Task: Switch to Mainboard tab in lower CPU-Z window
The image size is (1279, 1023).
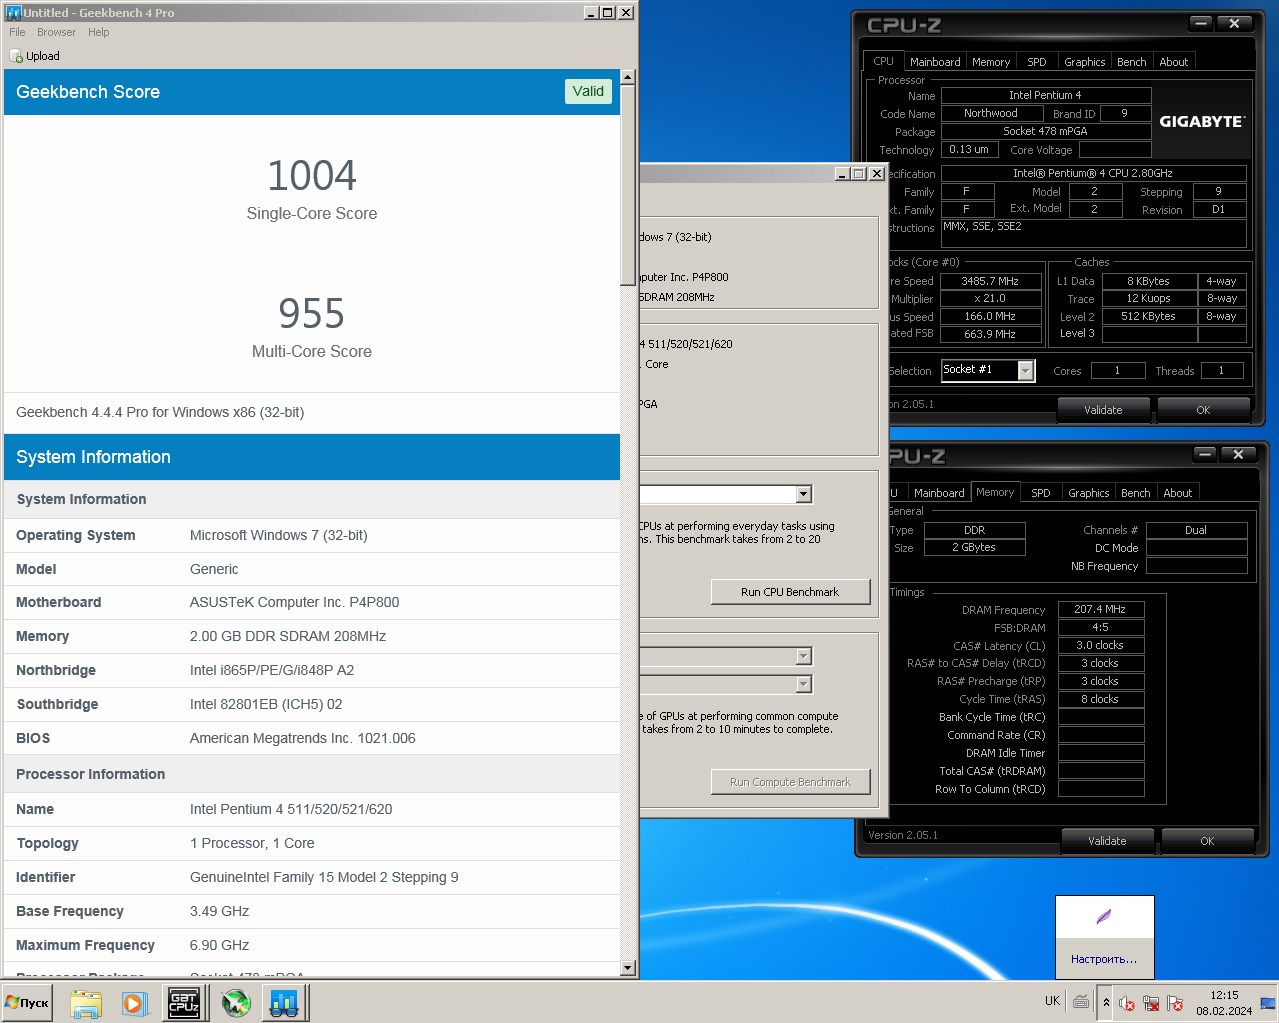Action: coord(939,493)
